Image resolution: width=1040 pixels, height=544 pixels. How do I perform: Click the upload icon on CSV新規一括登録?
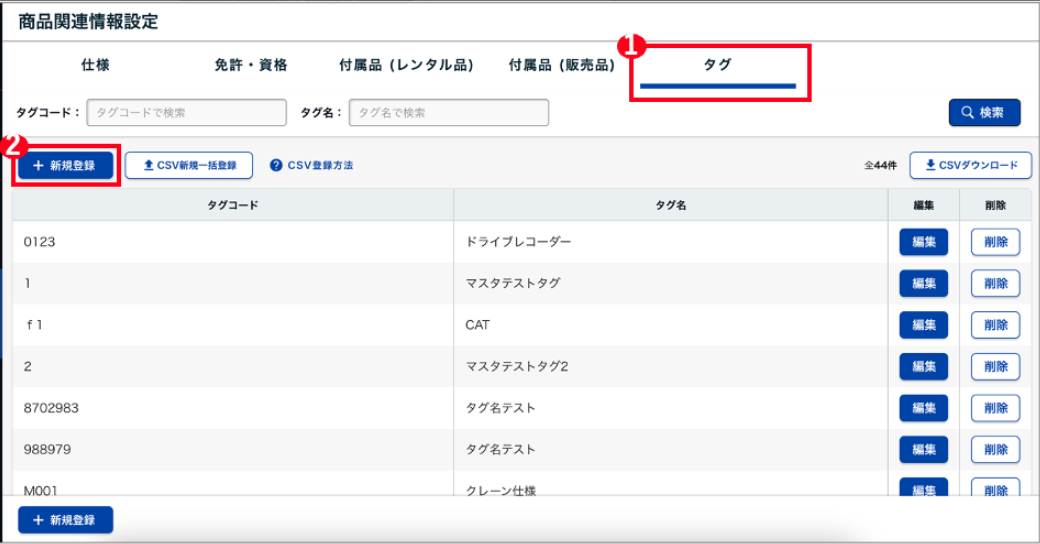coord(148,165)
